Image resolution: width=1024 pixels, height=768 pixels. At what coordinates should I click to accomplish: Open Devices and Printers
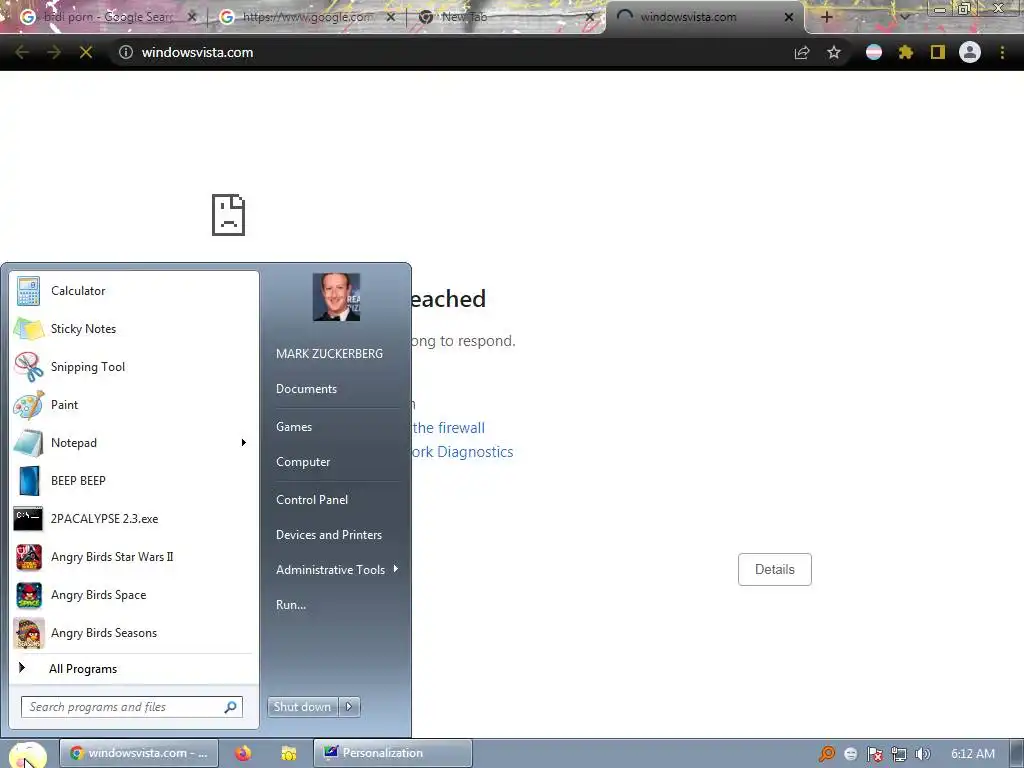click(328, 535)
